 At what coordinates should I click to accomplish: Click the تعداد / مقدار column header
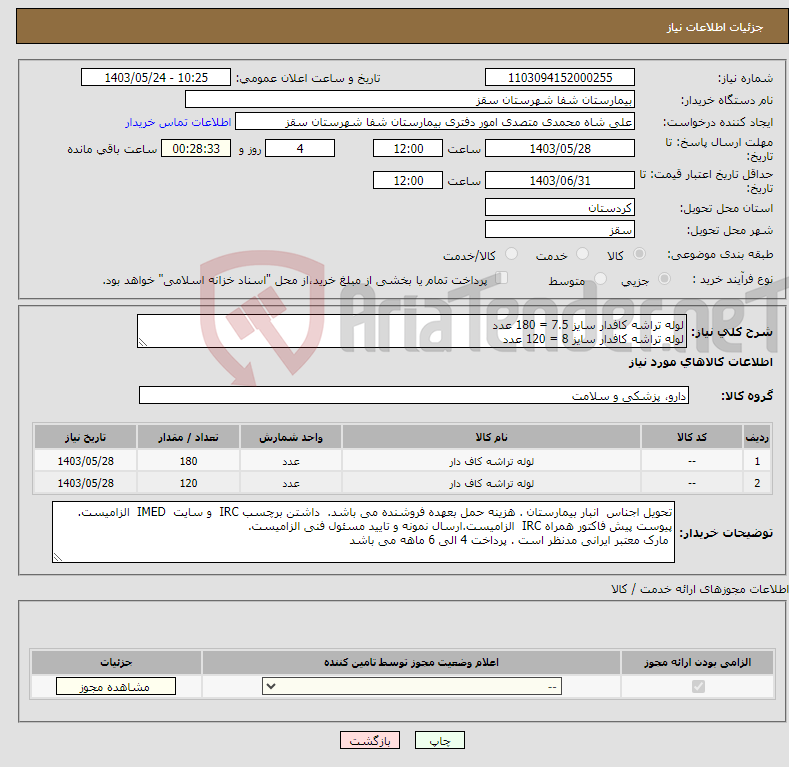[x=188, y=437]
